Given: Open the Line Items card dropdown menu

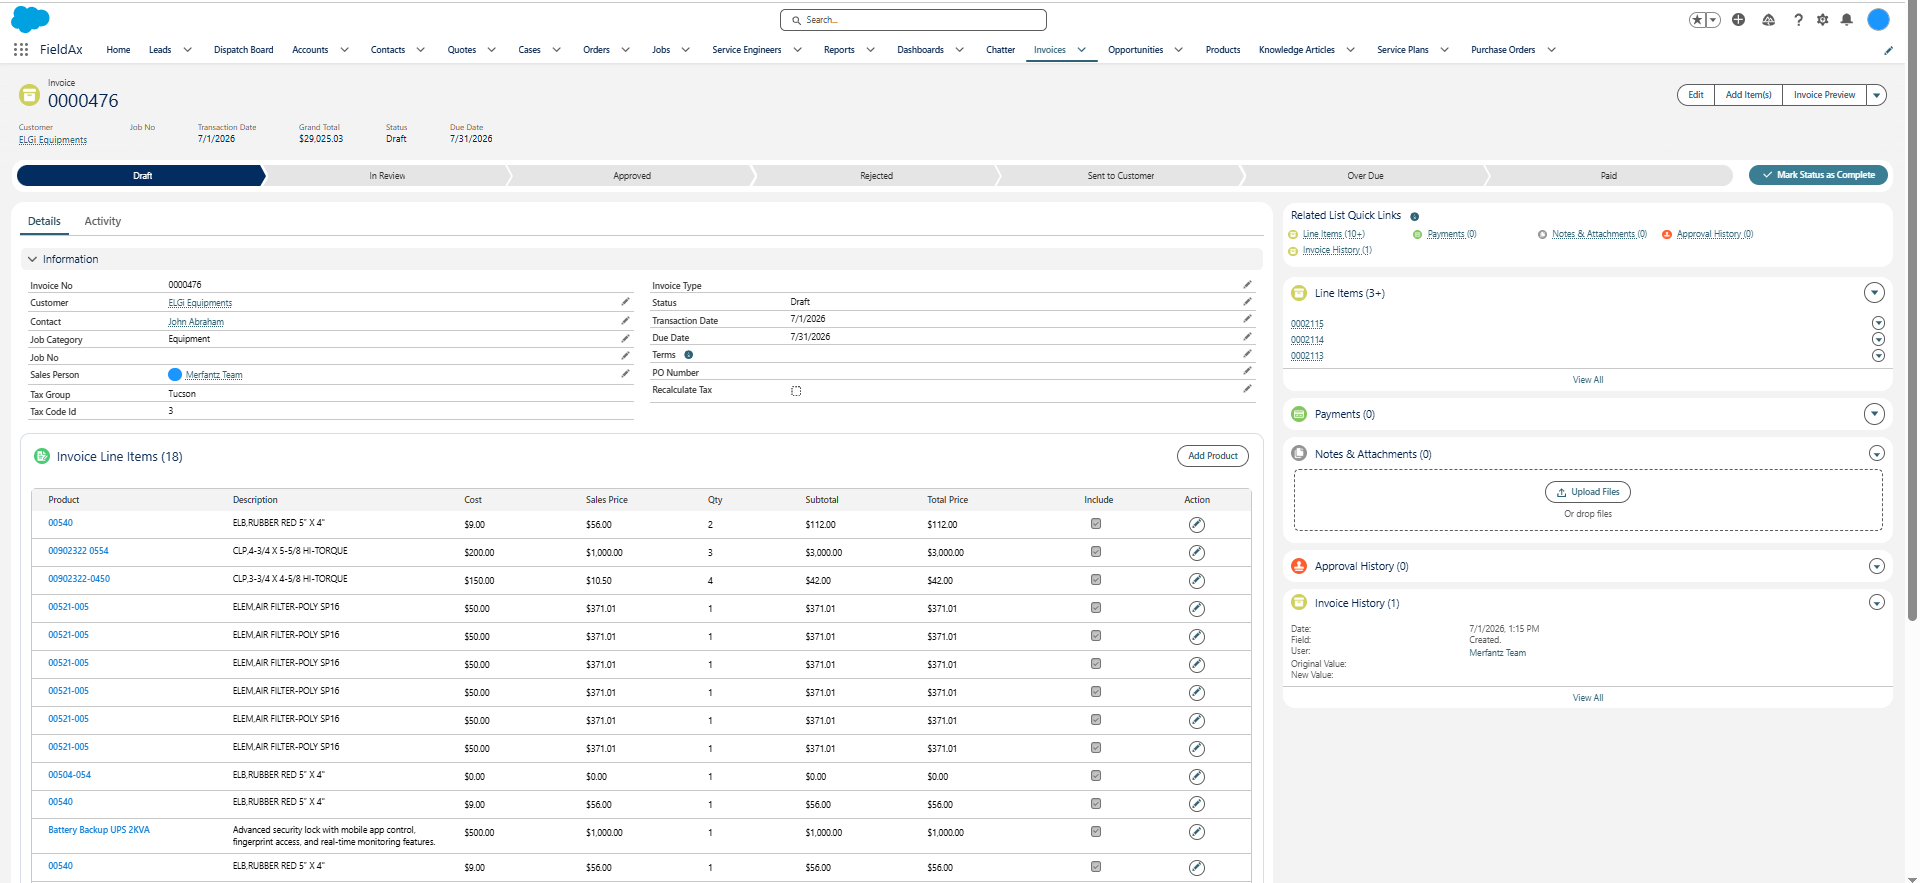Looking at the screenshot, I should tap(1875, 293).
